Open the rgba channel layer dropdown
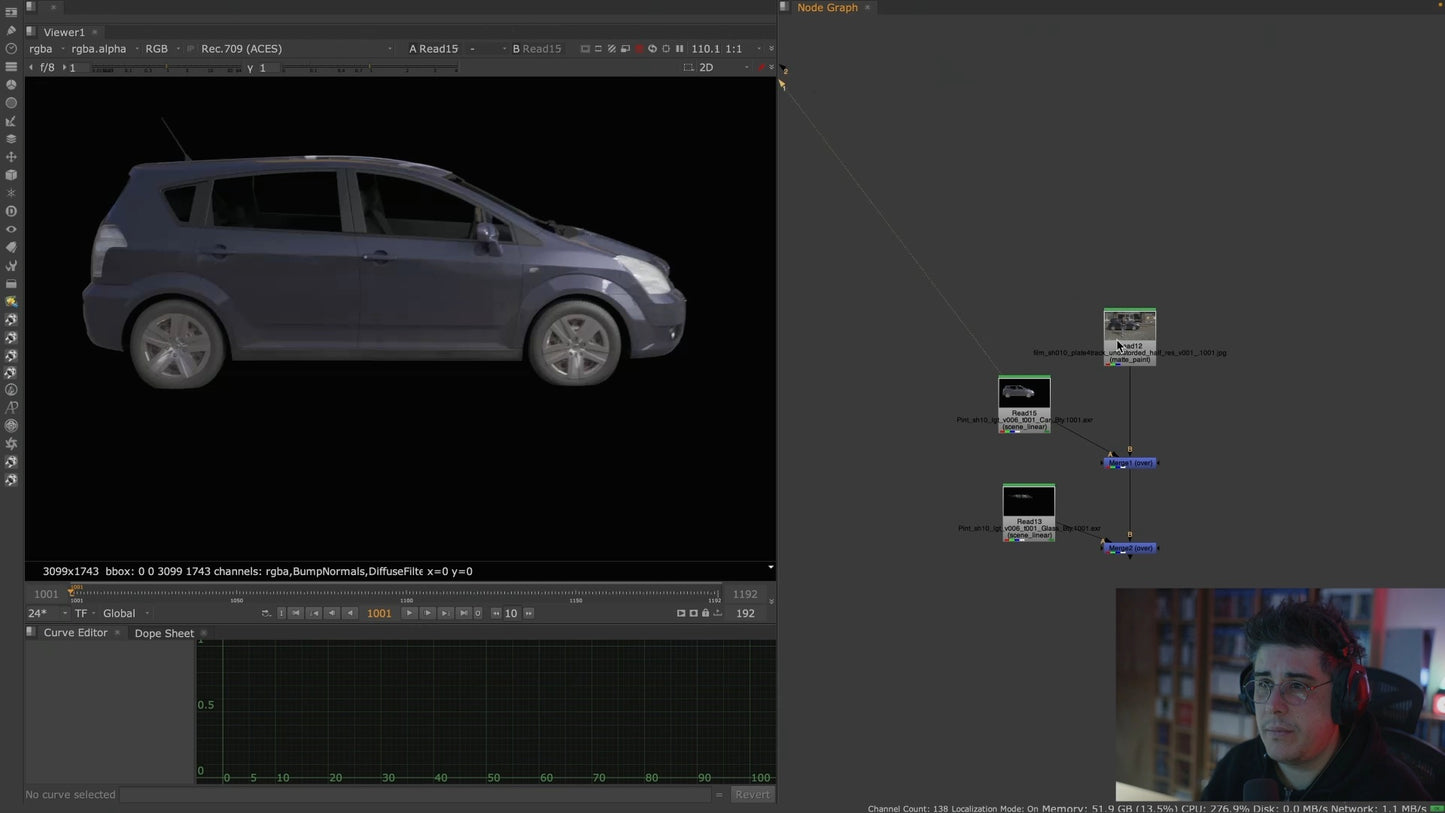Viewport: 1445px width, 813px height. (41, 49)
